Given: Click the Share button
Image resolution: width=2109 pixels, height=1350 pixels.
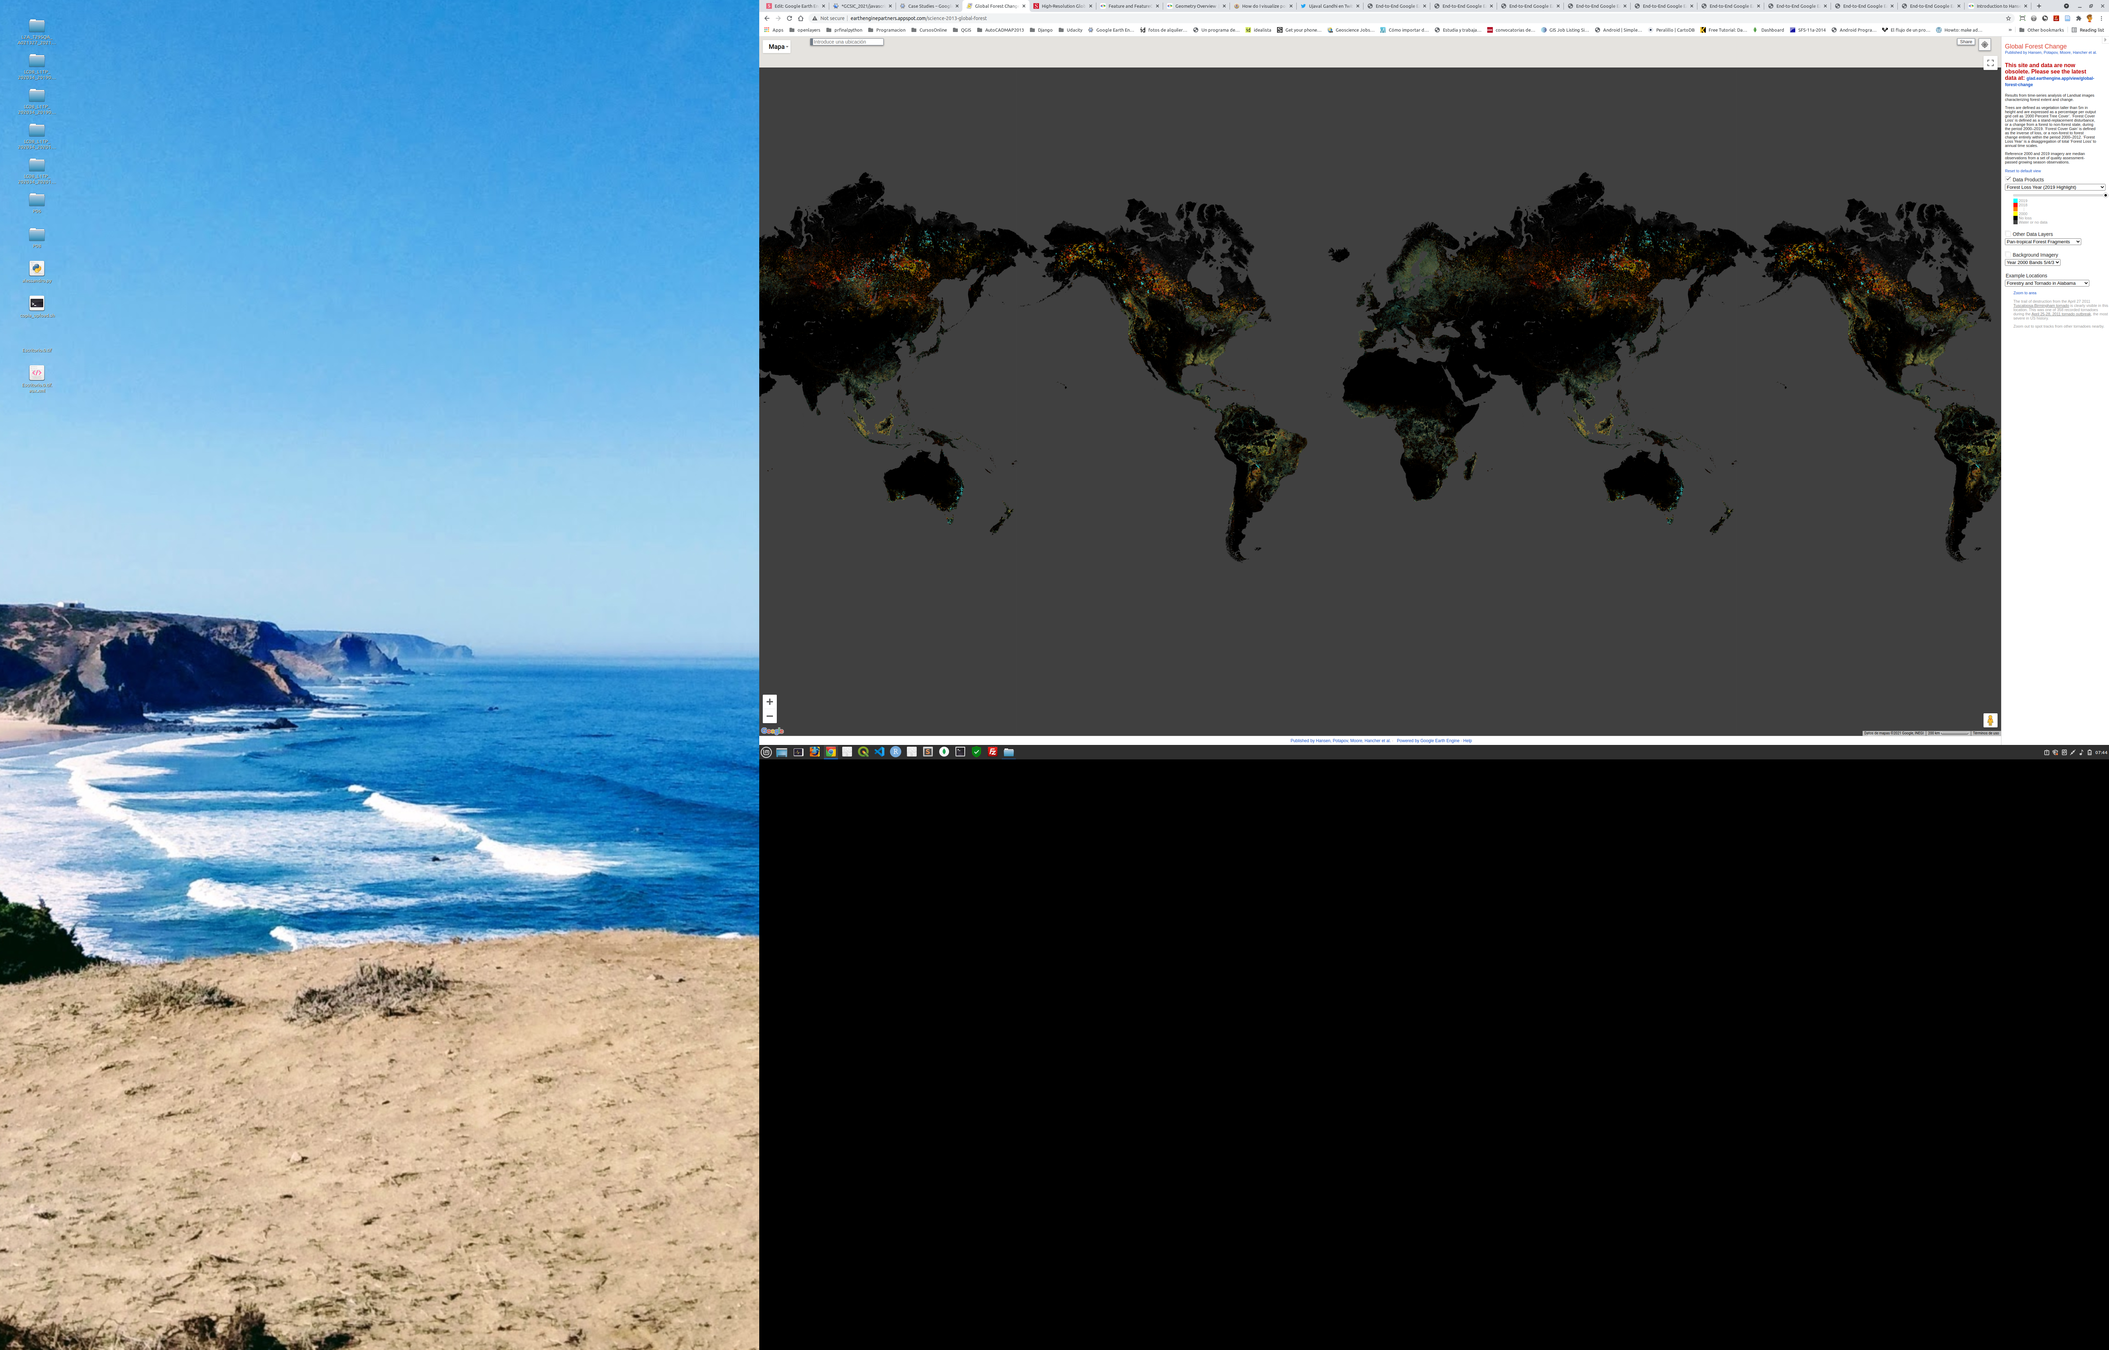Looking at the screenshot, I should click(1966, 42).
